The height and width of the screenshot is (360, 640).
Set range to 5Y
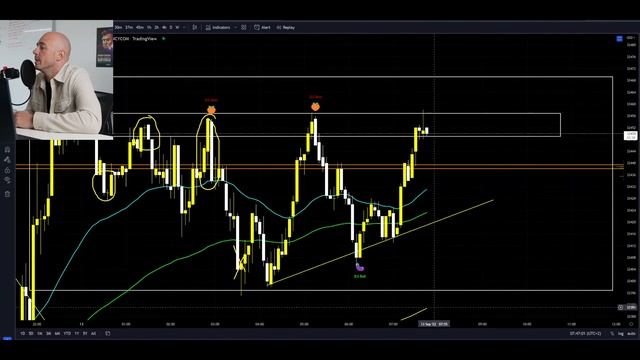(85, 333)
